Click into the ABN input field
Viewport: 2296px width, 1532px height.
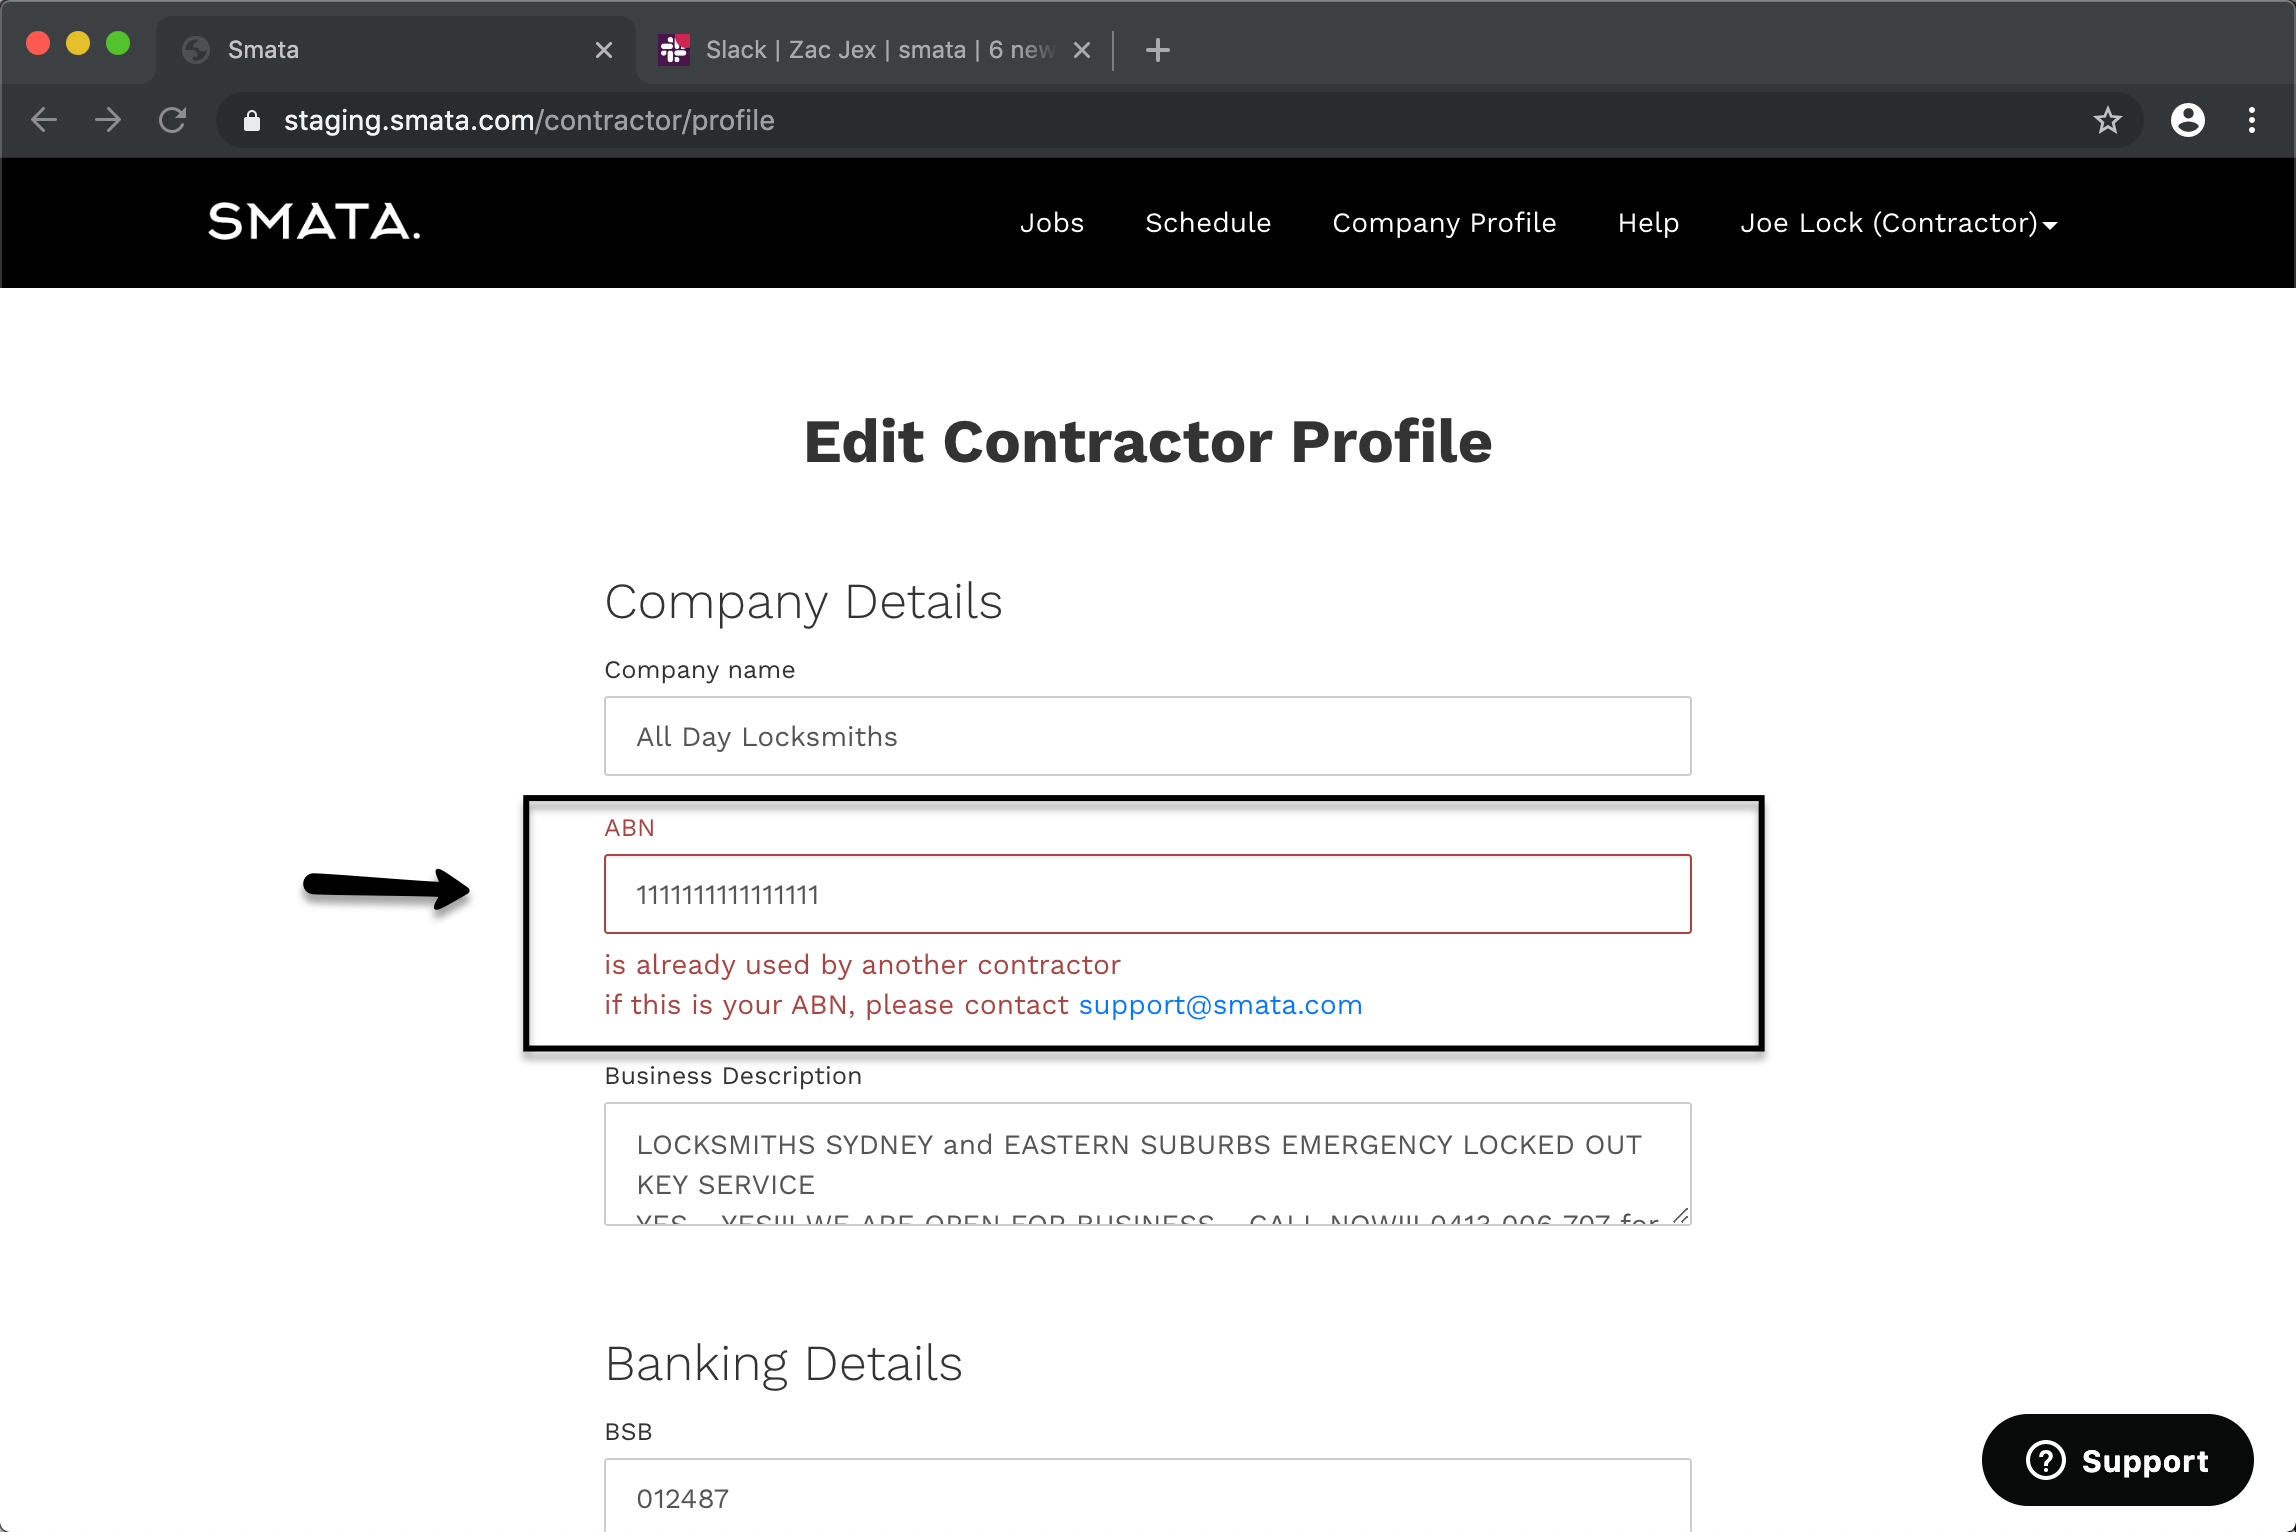tap(1147, 894)
